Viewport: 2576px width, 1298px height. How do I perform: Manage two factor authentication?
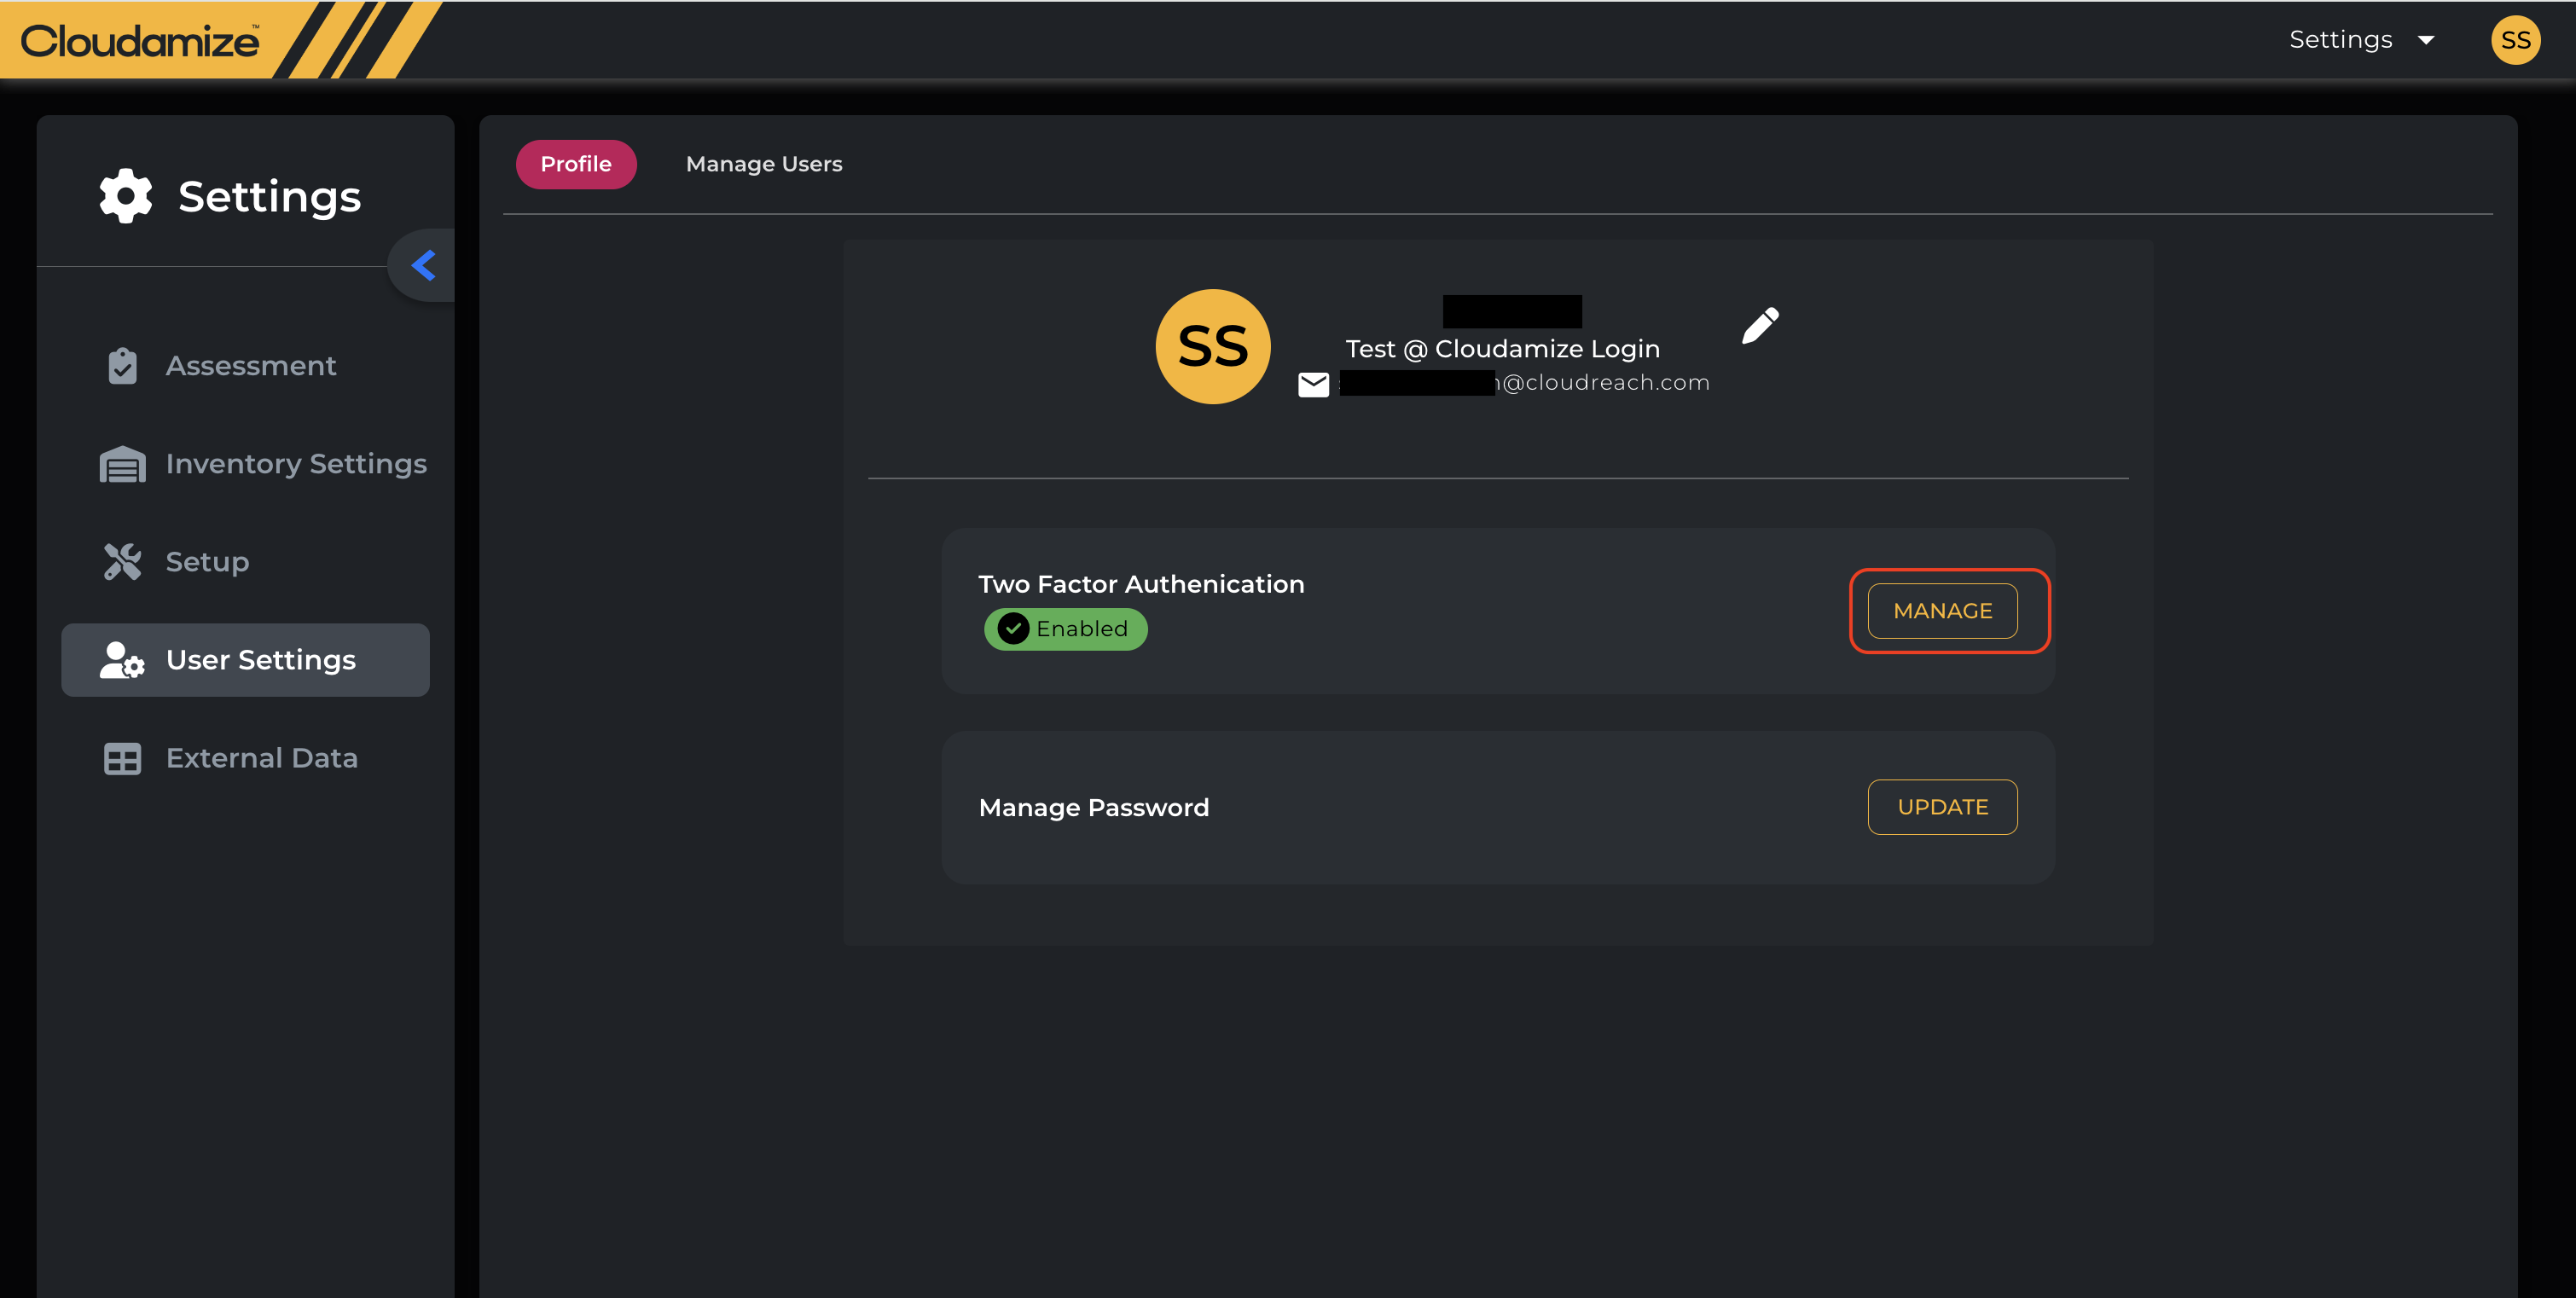tap(1942, 611)
